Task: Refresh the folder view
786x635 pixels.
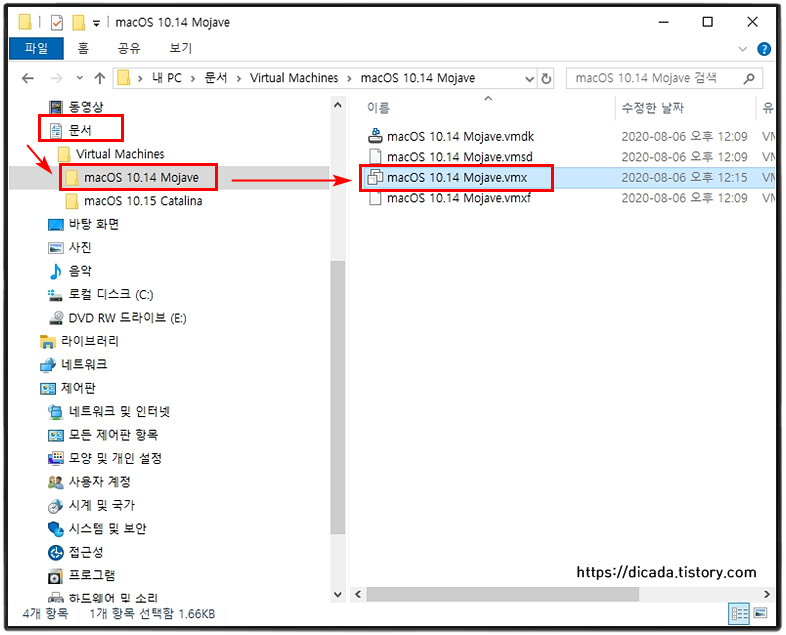Action: tap(546, 79)
